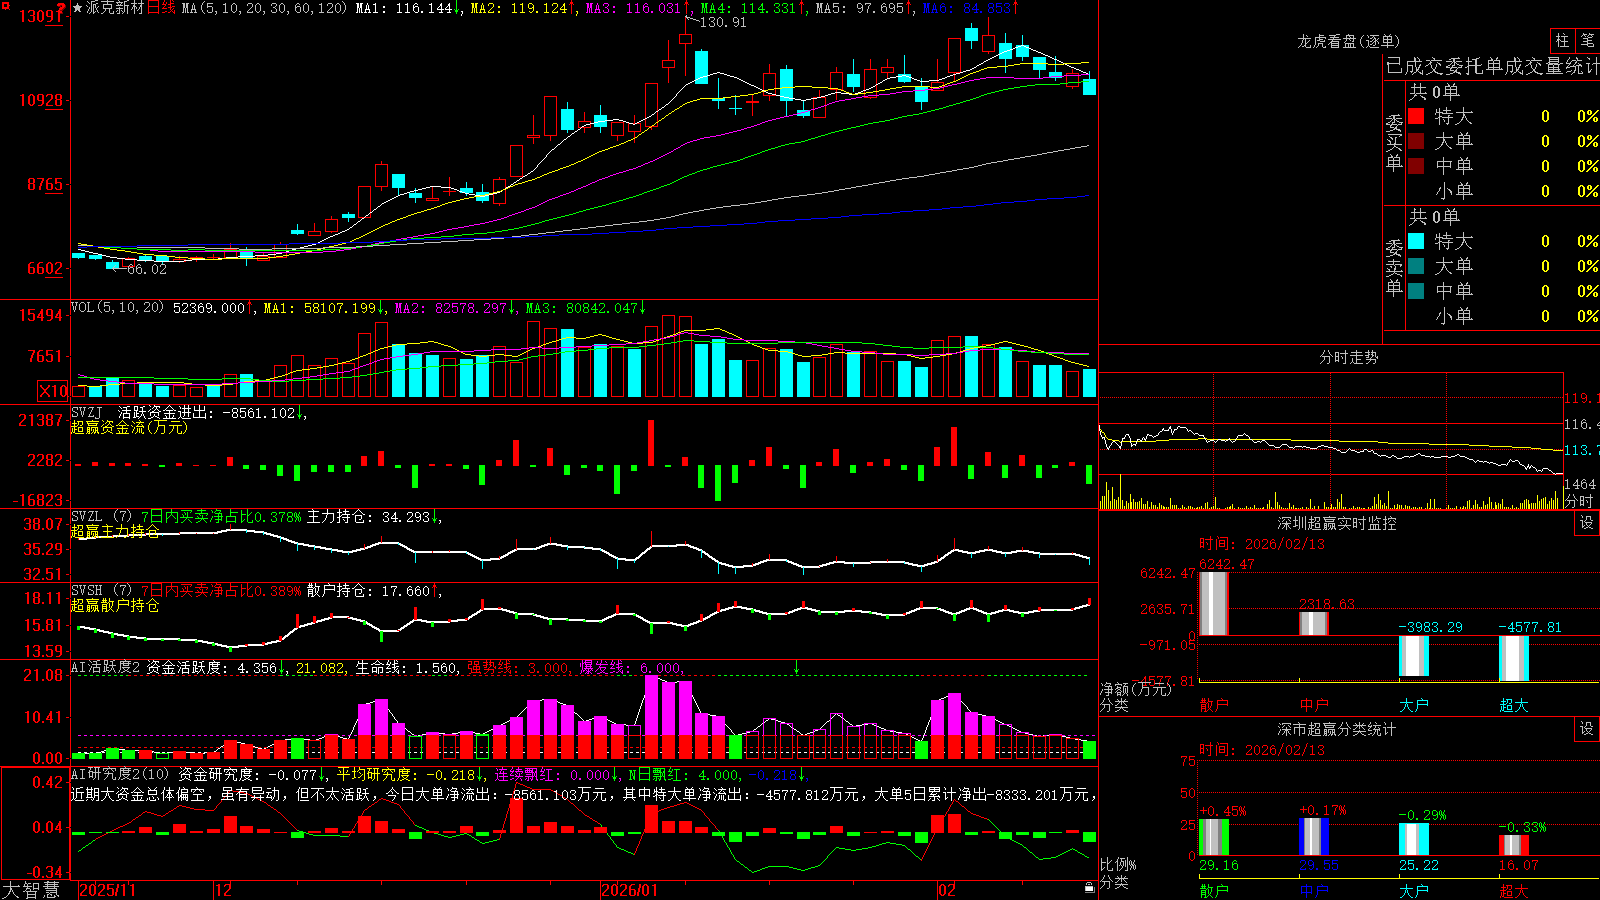This screenshot has width=1600, height=900.
Task: Click the SVSH (7) indicator name
Action: [101, 591]
